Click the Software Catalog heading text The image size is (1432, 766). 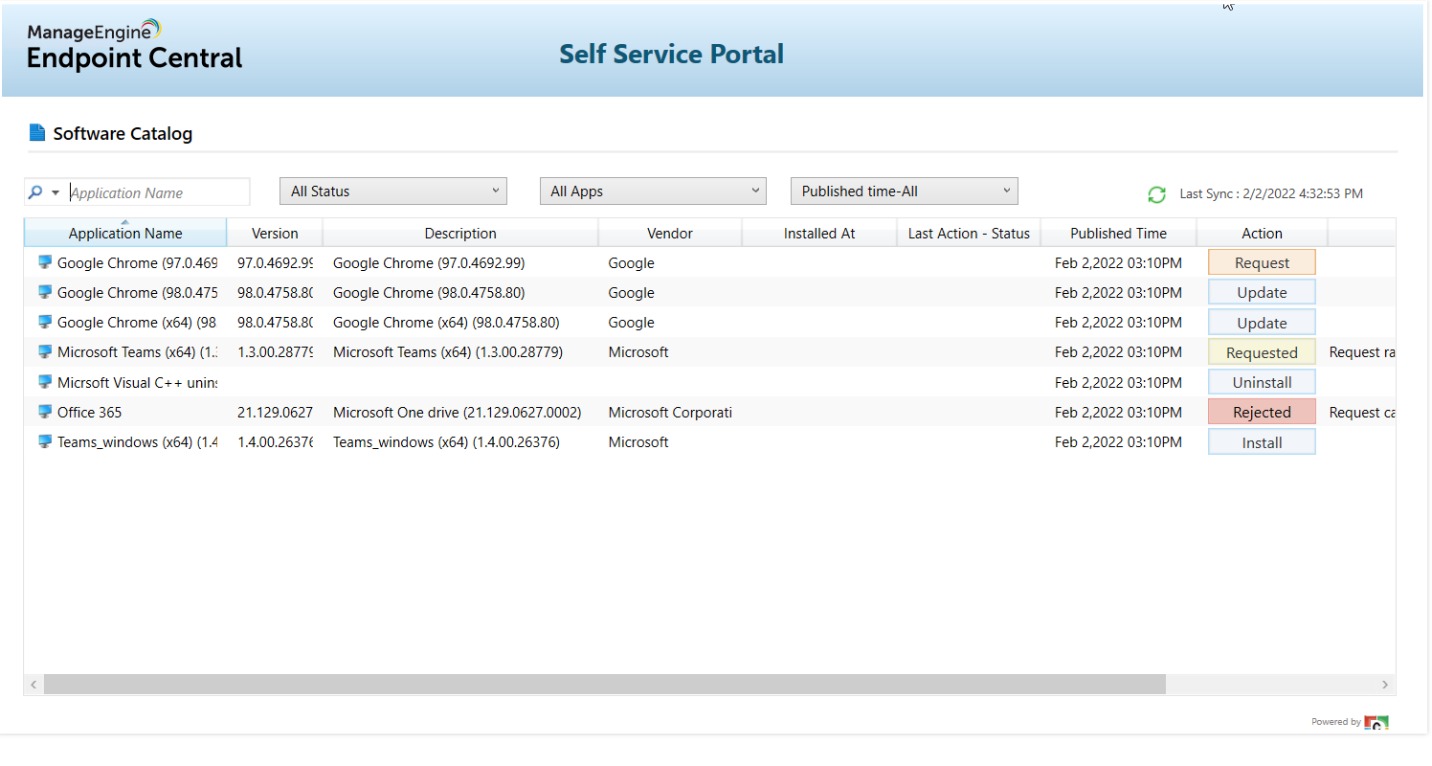point(123,133)
